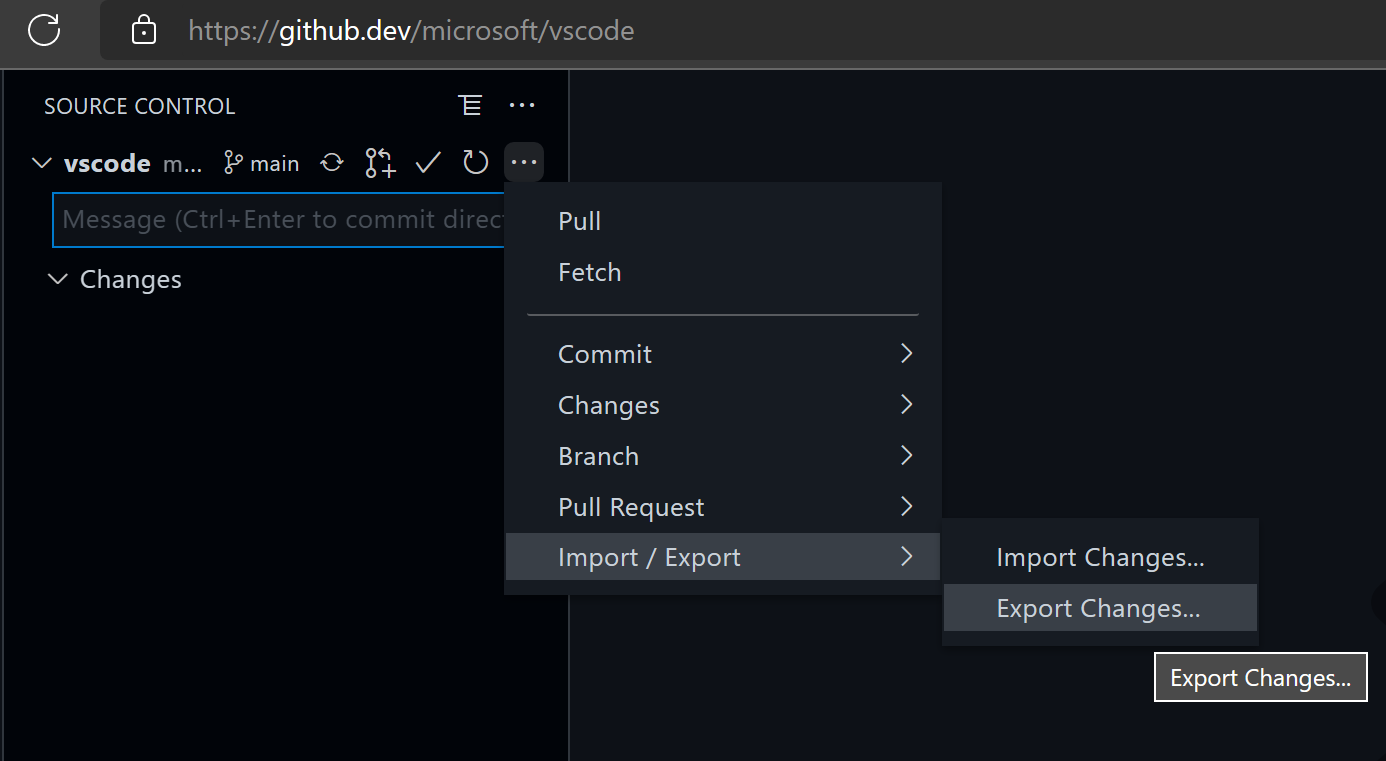Select the github.dev URL in address bar
1386x761 pixels.
411,31
